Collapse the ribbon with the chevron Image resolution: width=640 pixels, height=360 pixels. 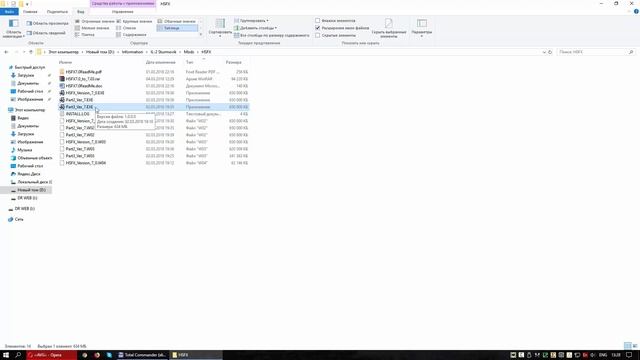(629, 12)
